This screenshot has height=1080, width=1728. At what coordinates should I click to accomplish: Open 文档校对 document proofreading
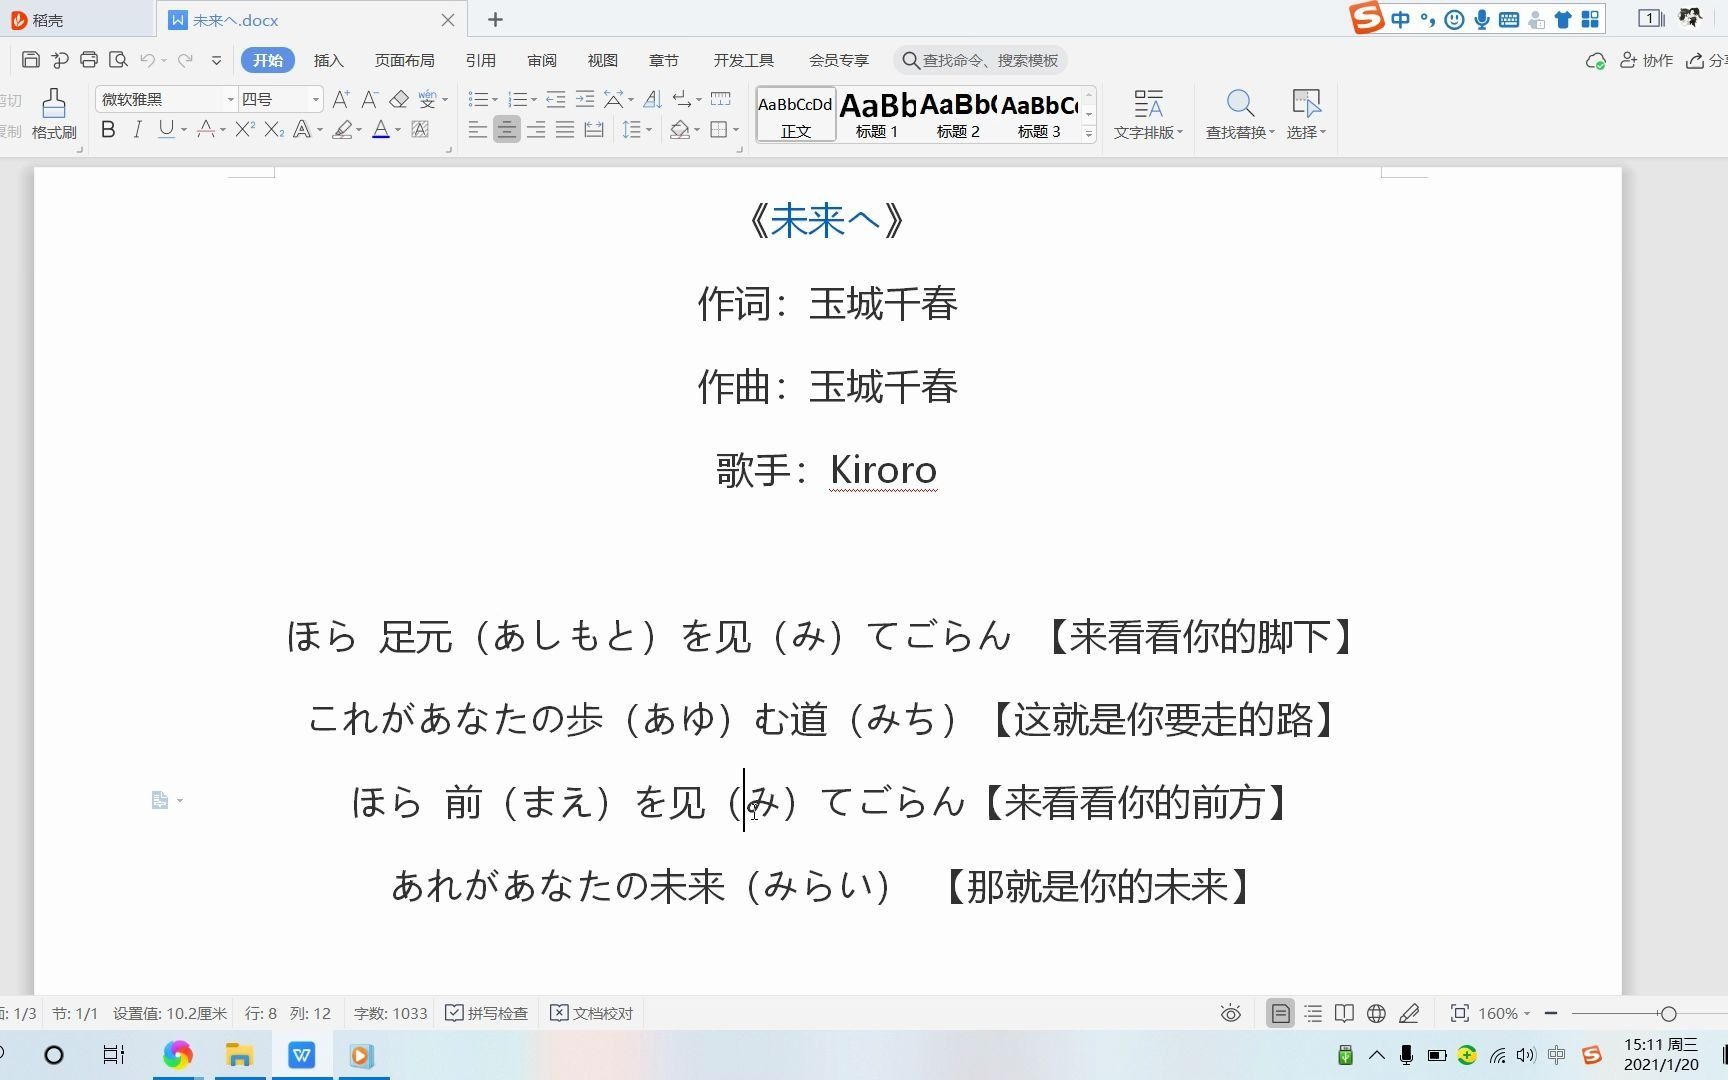pos(592,1014)
